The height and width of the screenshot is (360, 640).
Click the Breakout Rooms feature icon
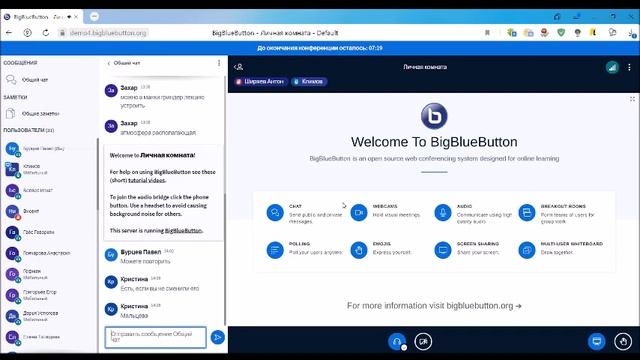pyautogui.click(x=527, y=213)
